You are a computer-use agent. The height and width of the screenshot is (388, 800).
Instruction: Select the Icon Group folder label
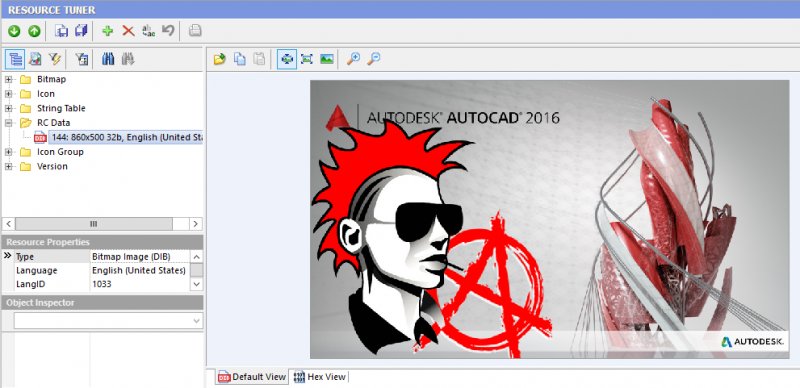(x=60, y=152)
